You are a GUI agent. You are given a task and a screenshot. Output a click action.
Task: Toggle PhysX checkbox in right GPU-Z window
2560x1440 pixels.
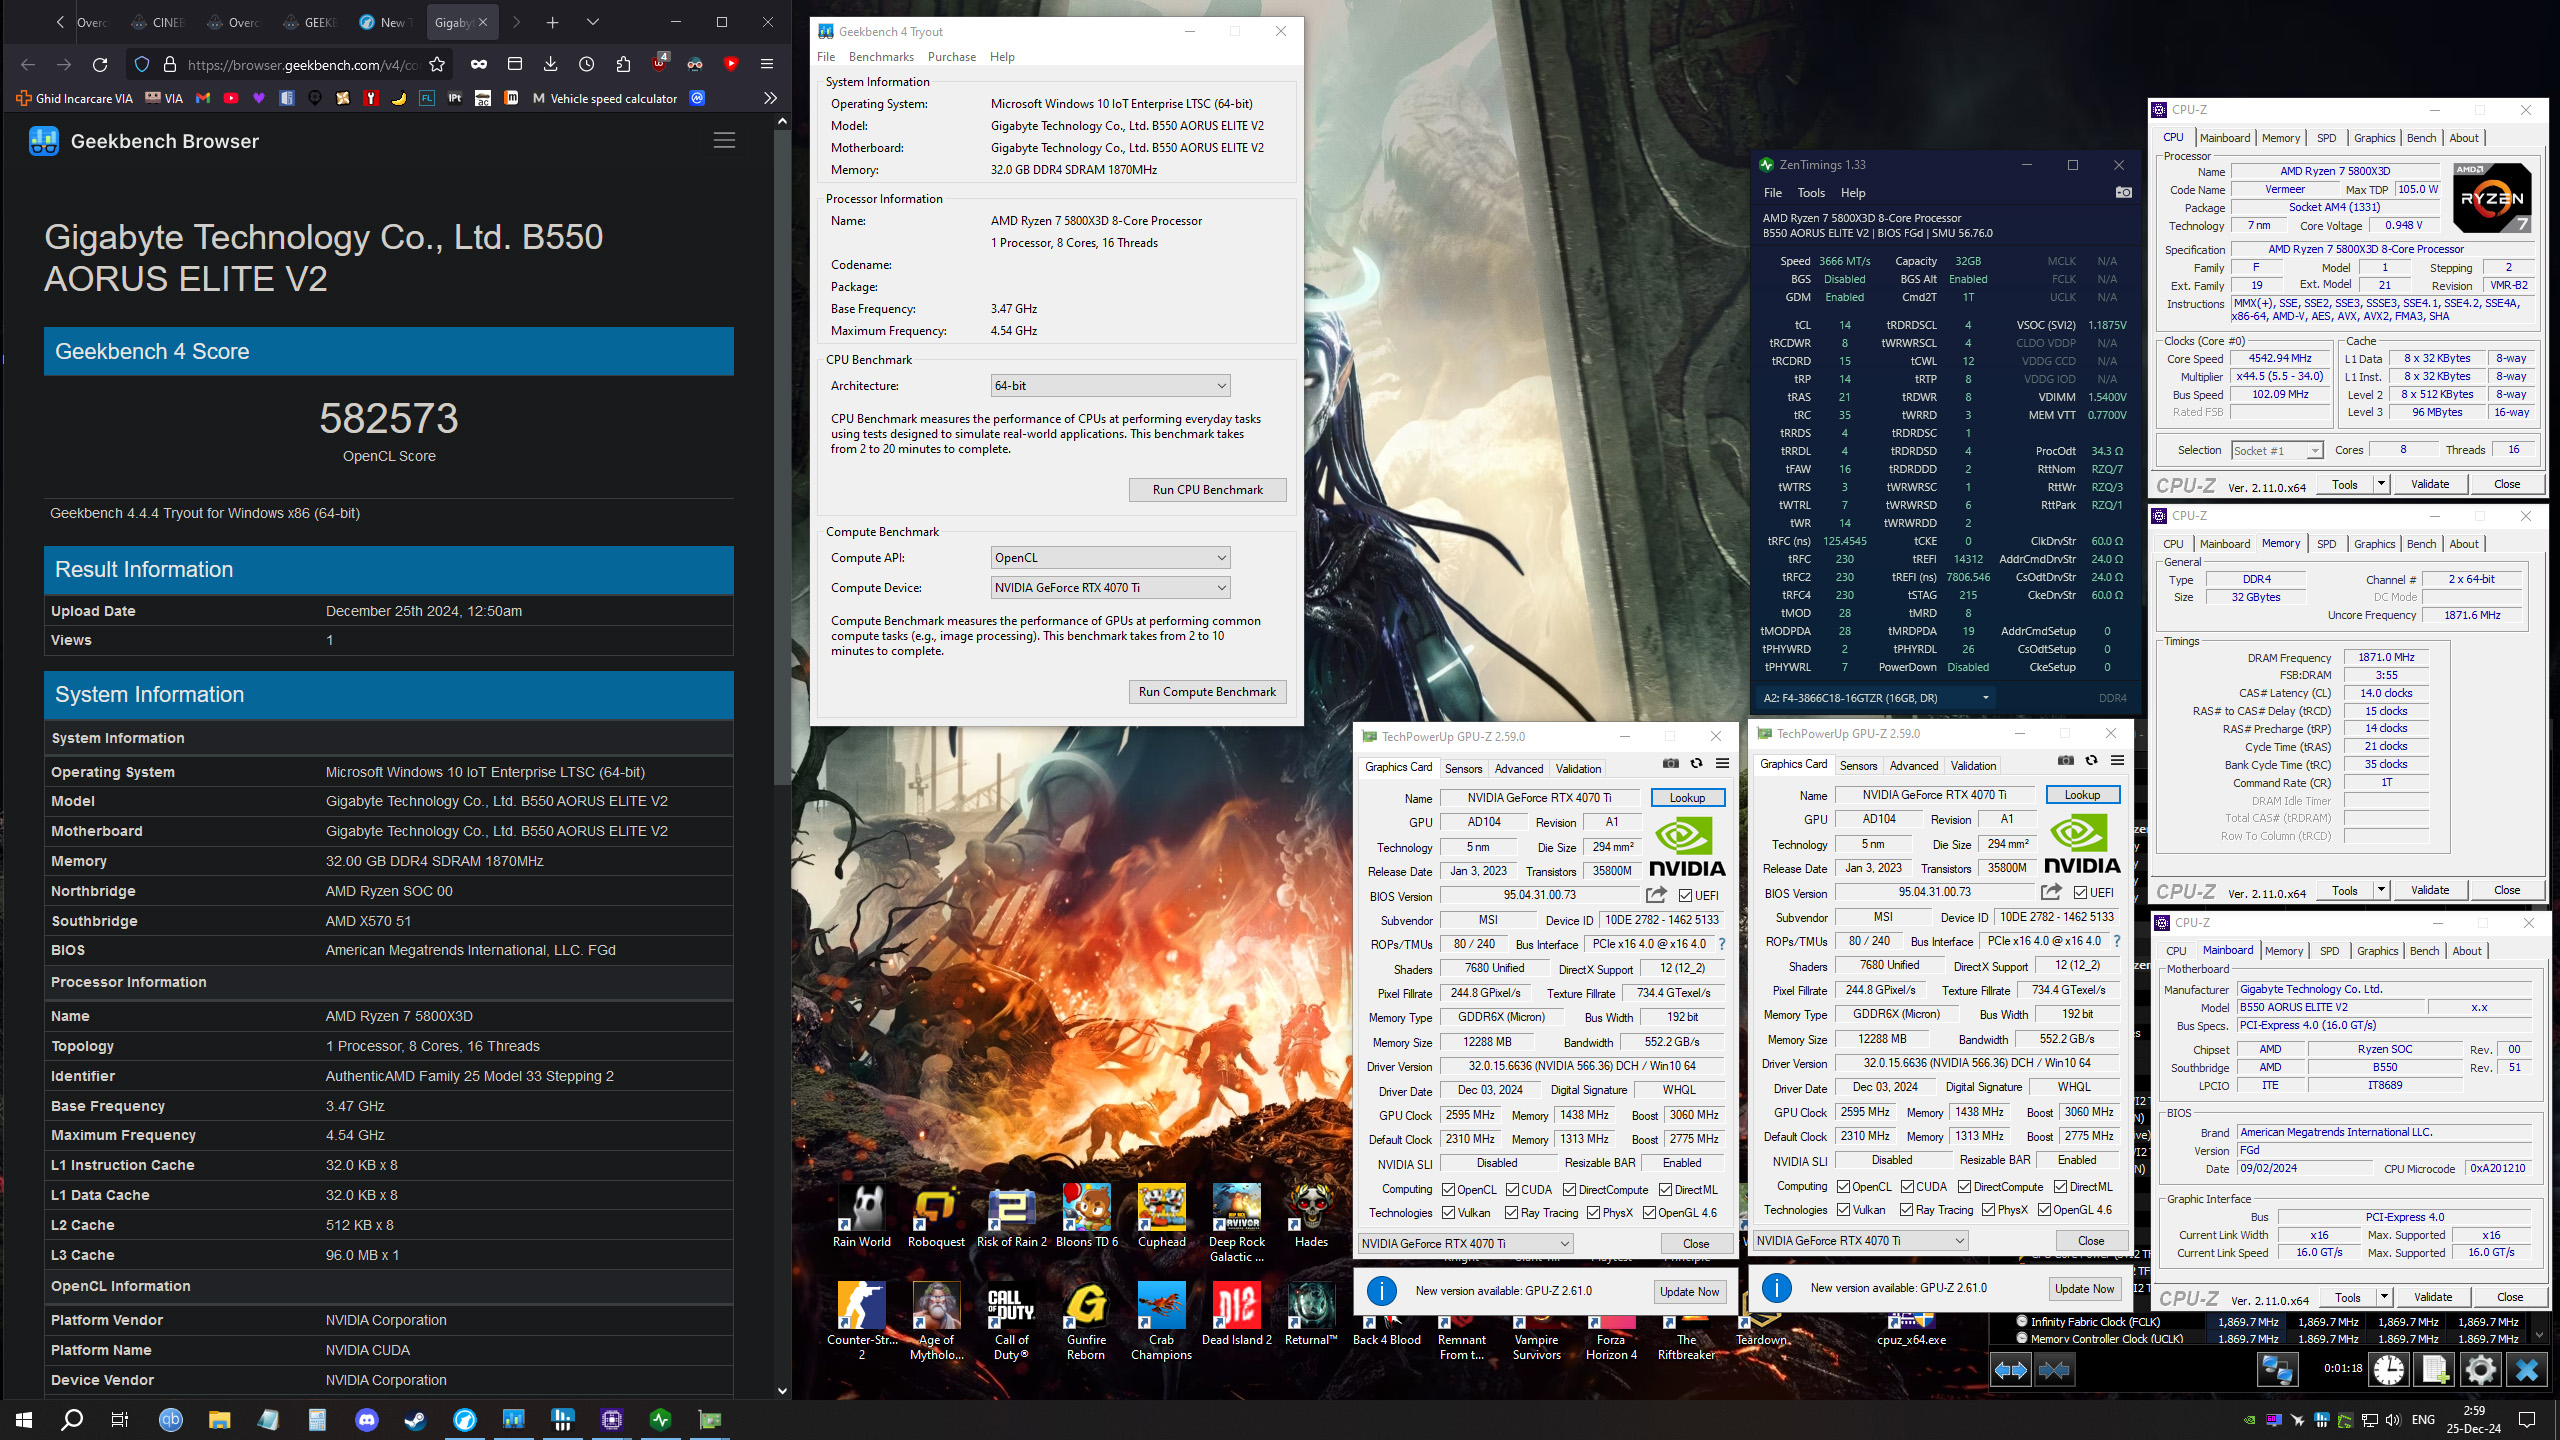coord(1988,1209)
